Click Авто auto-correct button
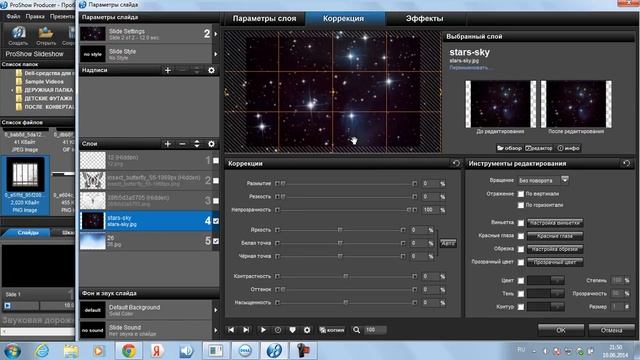 pyautogui.click(x=448, y=243)
